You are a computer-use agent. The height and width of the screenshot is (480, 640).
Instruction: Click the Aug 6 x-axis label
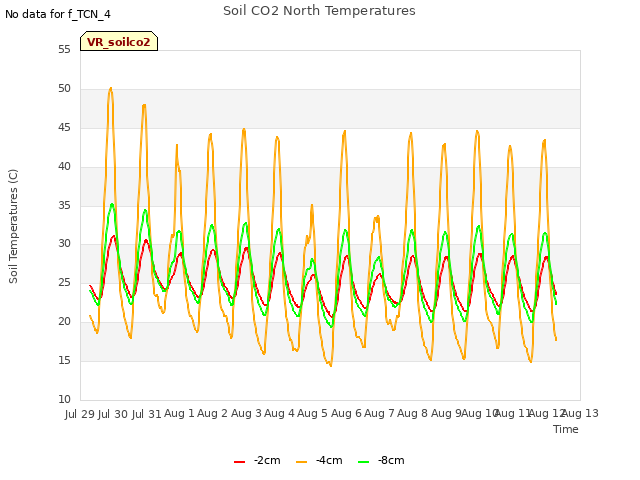click(x=346, y=413)
